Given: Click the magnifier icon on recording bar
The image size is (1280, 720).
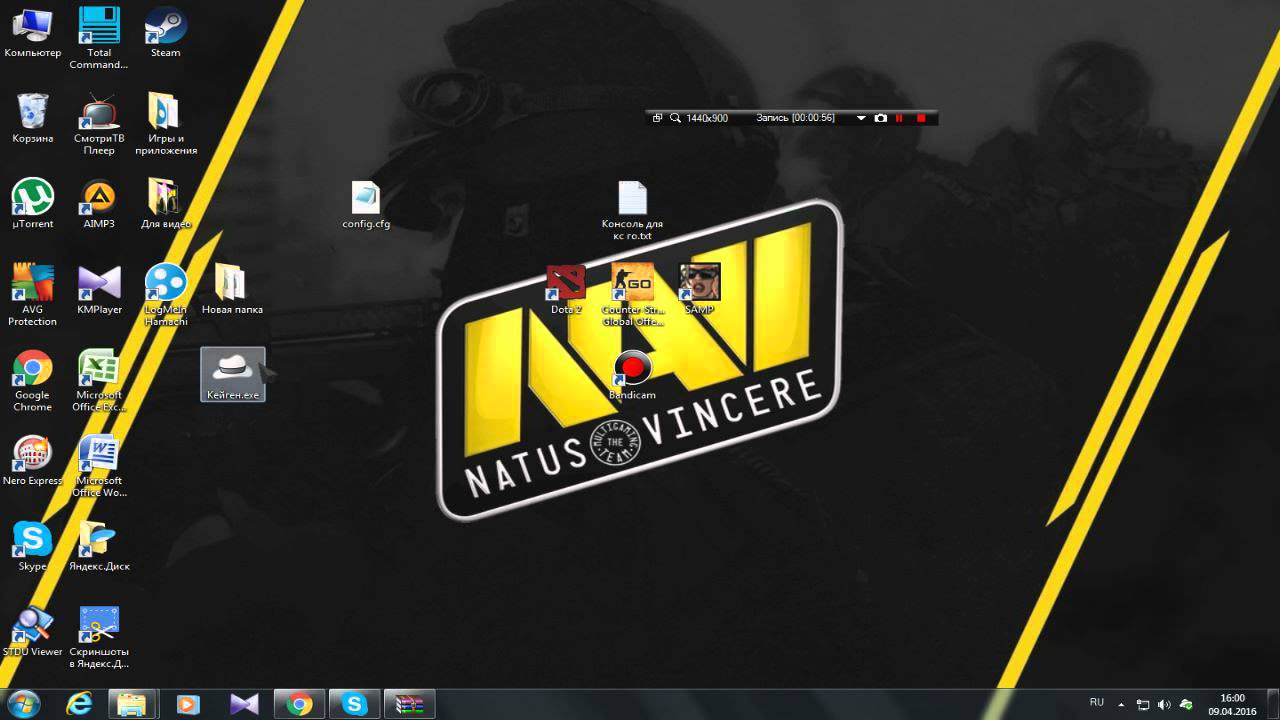Looking at the screenshot, I should [675, 118].
